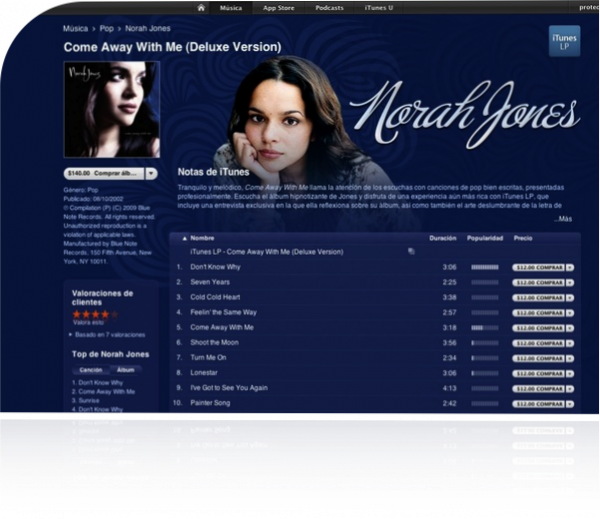Buy Cold Cold Heart track
Screen dimensions: 600x519
538,298
